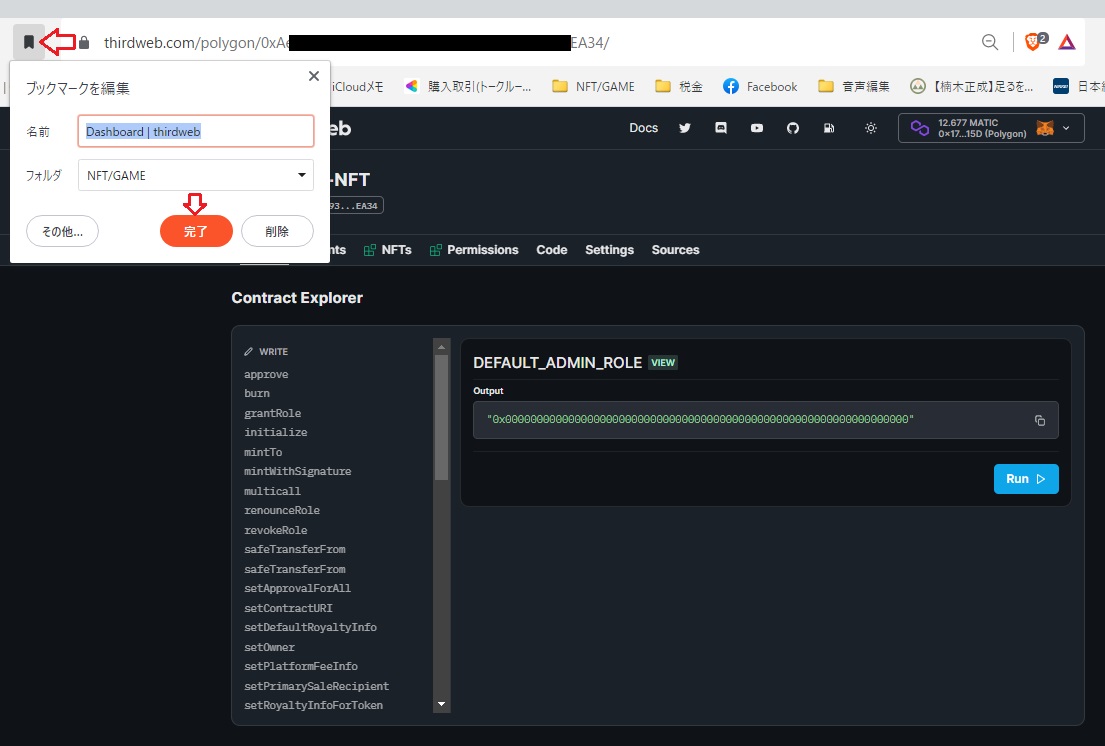Viewport: 1105px width, 746px height.
Task: Open the iCloudメモ bookmark
Action: (x=357, y=87)
